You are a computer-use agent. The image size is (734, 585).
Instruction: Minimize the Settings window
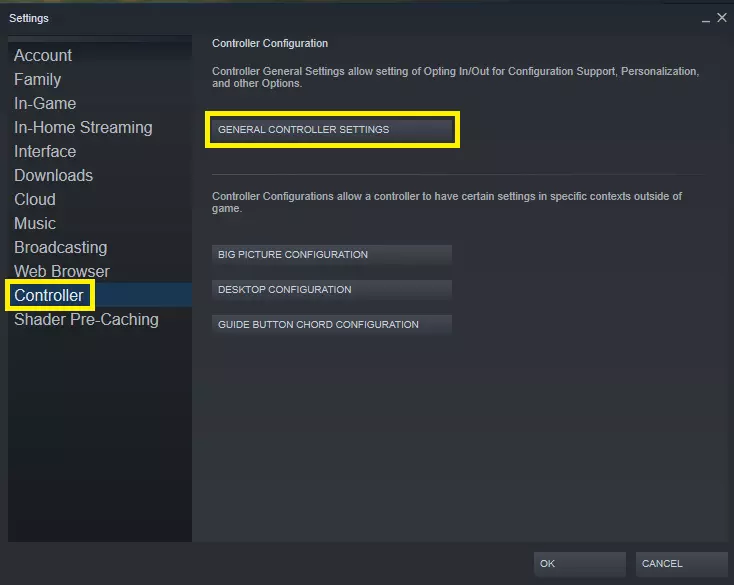705,19
